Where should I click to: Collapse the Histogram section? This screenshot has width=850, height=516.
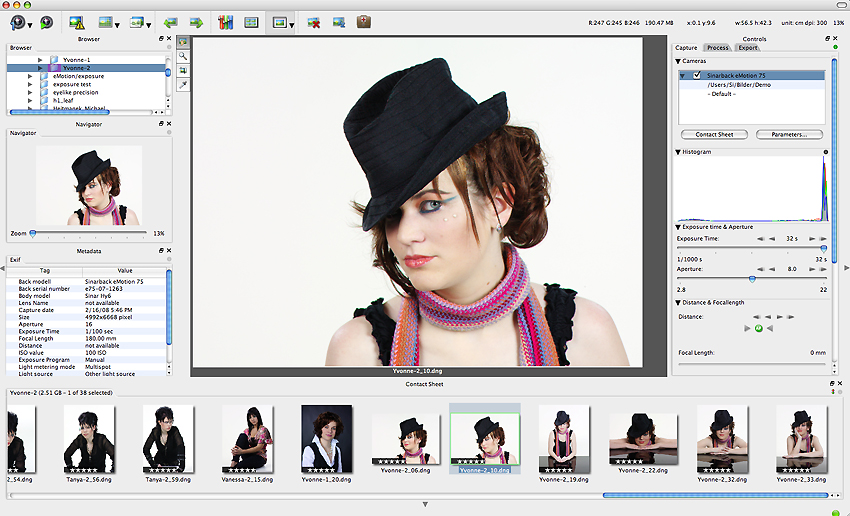tap(679, 152)
